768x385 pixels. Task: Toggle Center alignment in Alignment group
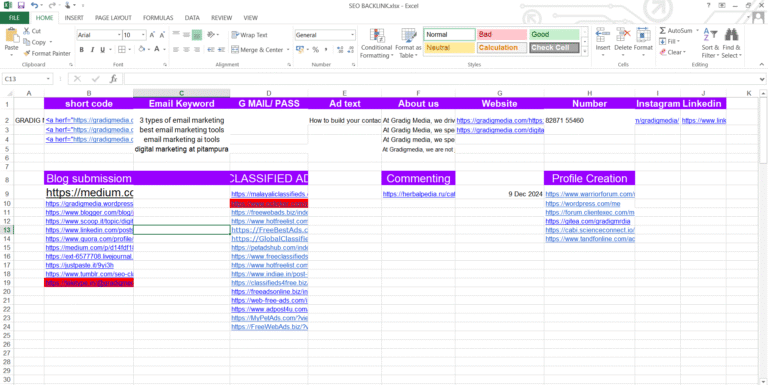186,49
